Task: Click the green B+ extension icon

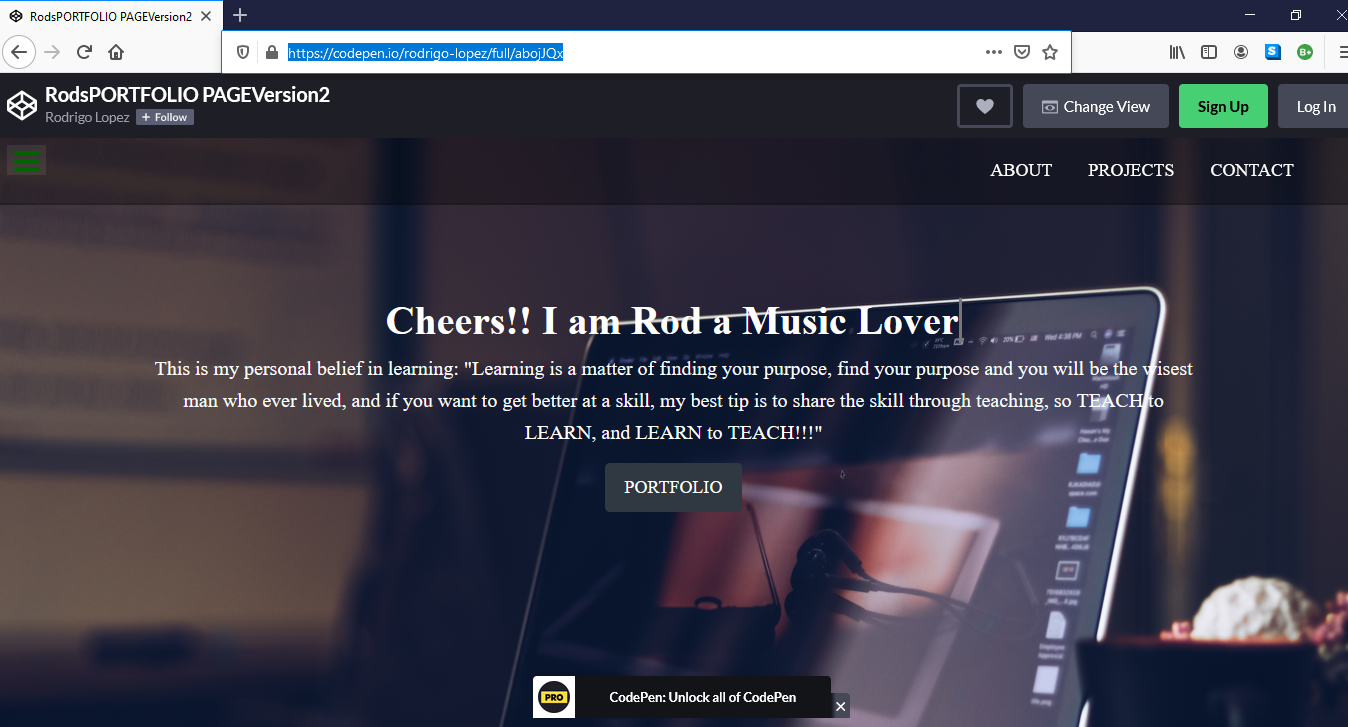Action: point(1305,52)
